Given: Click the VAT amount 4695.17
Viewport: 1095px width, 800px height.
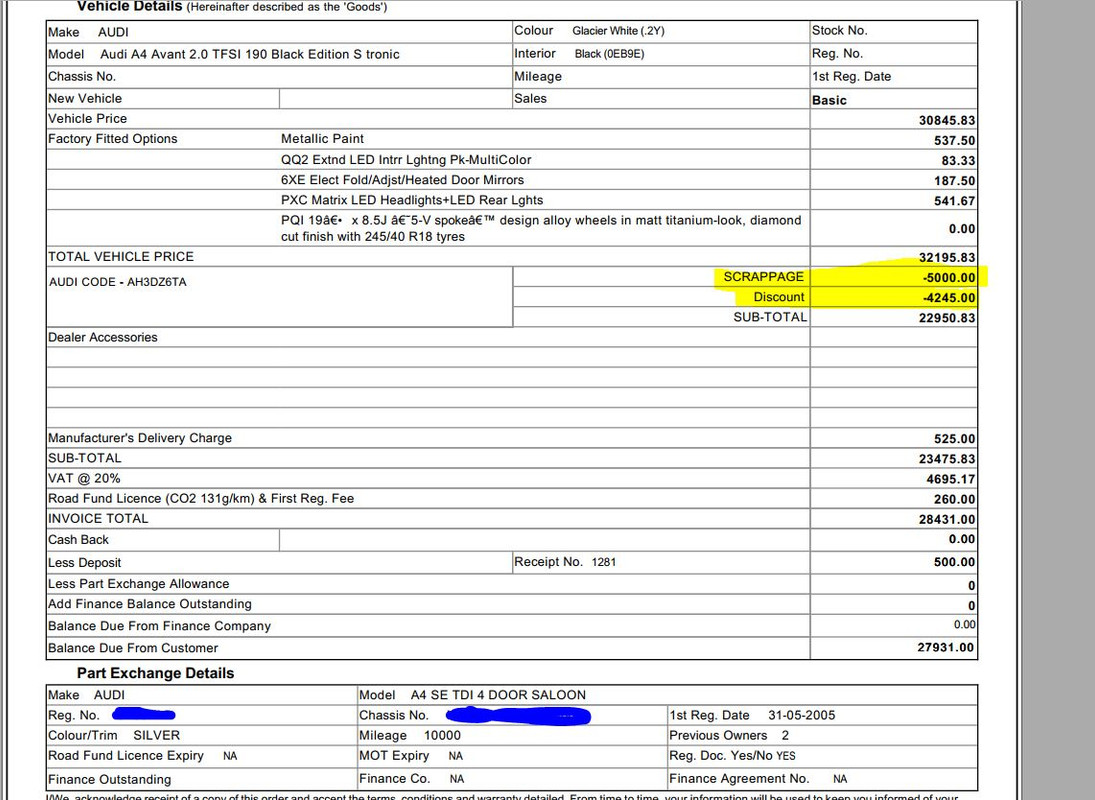Looking at the screenshot, I should coord(950,480).
